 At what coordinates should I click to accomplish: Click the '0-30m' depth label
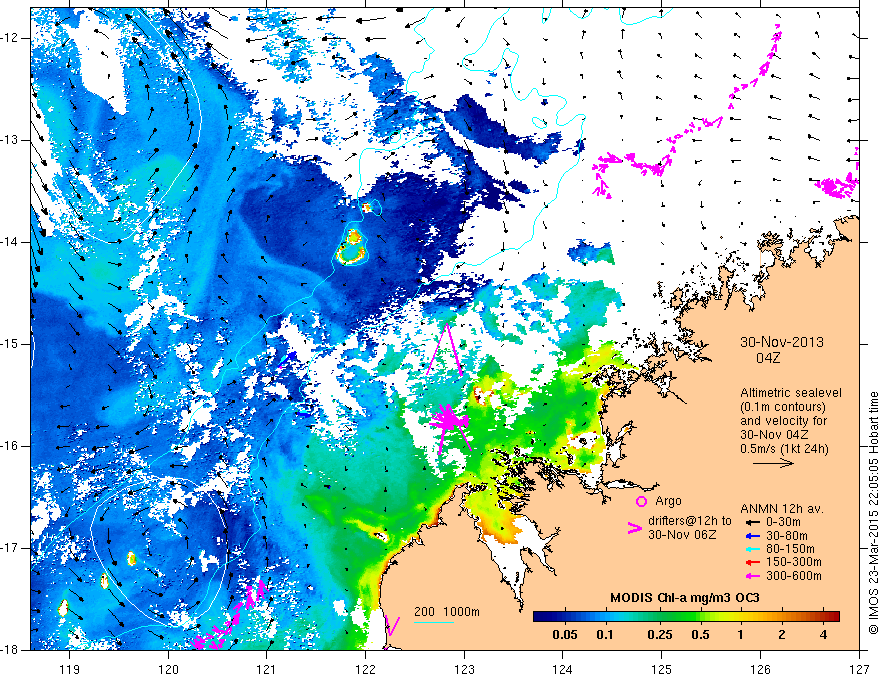(x=784, y=522)
